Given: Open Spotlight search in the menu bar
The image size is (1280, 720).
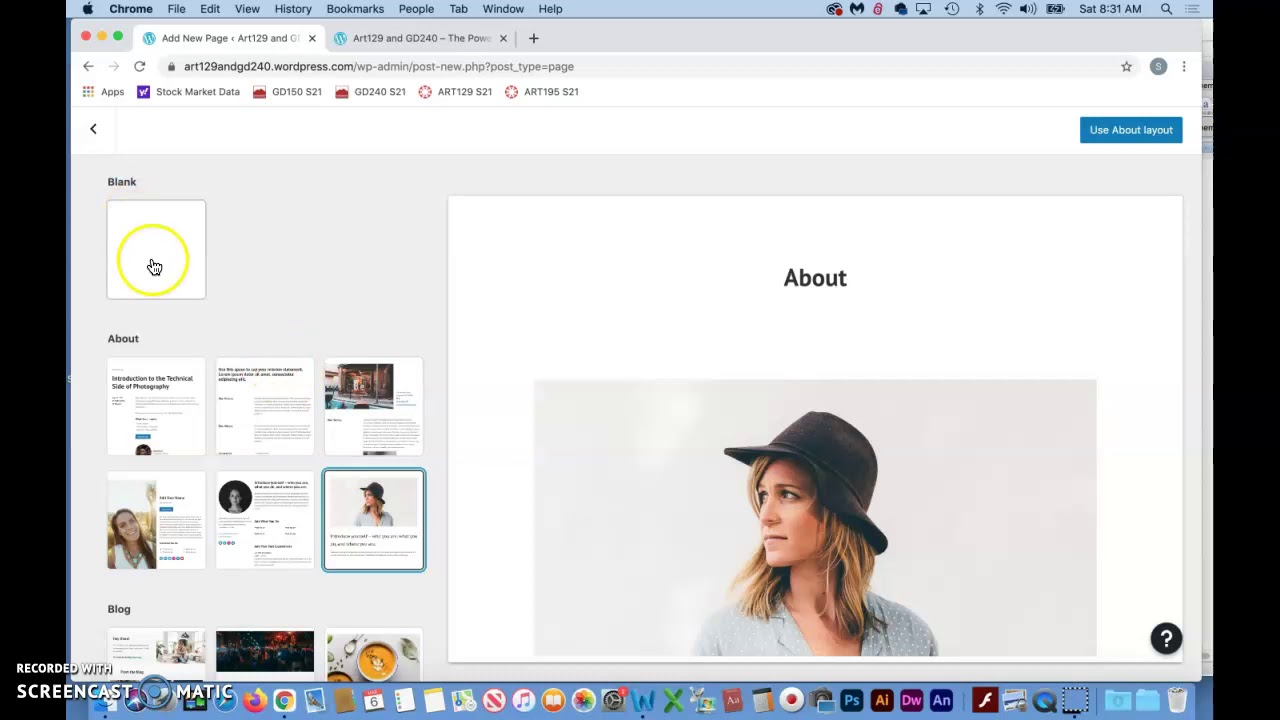Looking at the screenshot, I should point(1166,9).
